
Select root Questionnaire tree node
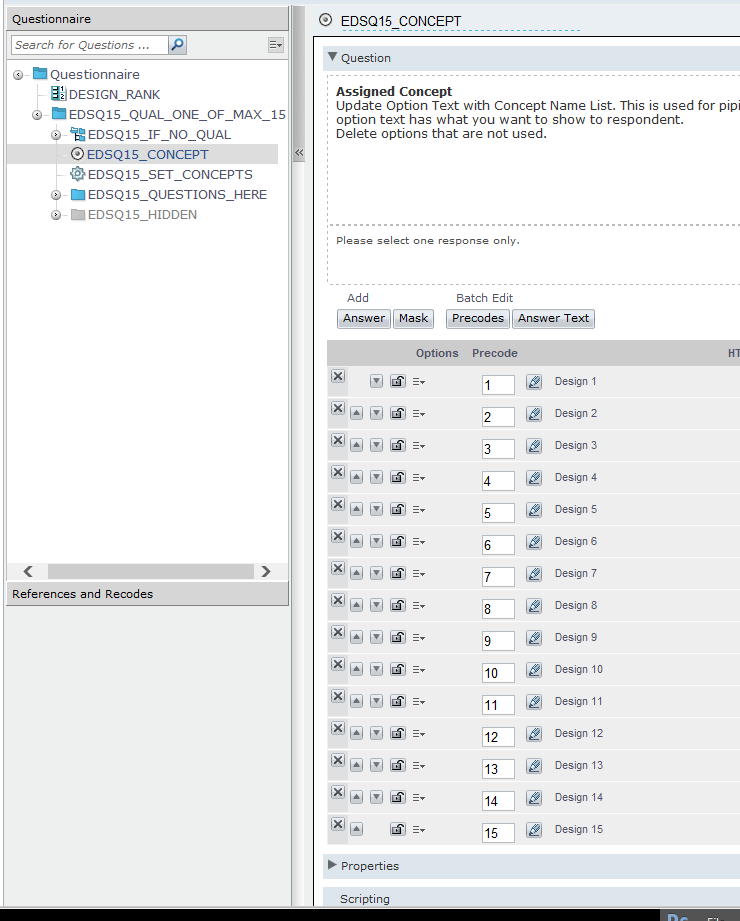point(95,75)
